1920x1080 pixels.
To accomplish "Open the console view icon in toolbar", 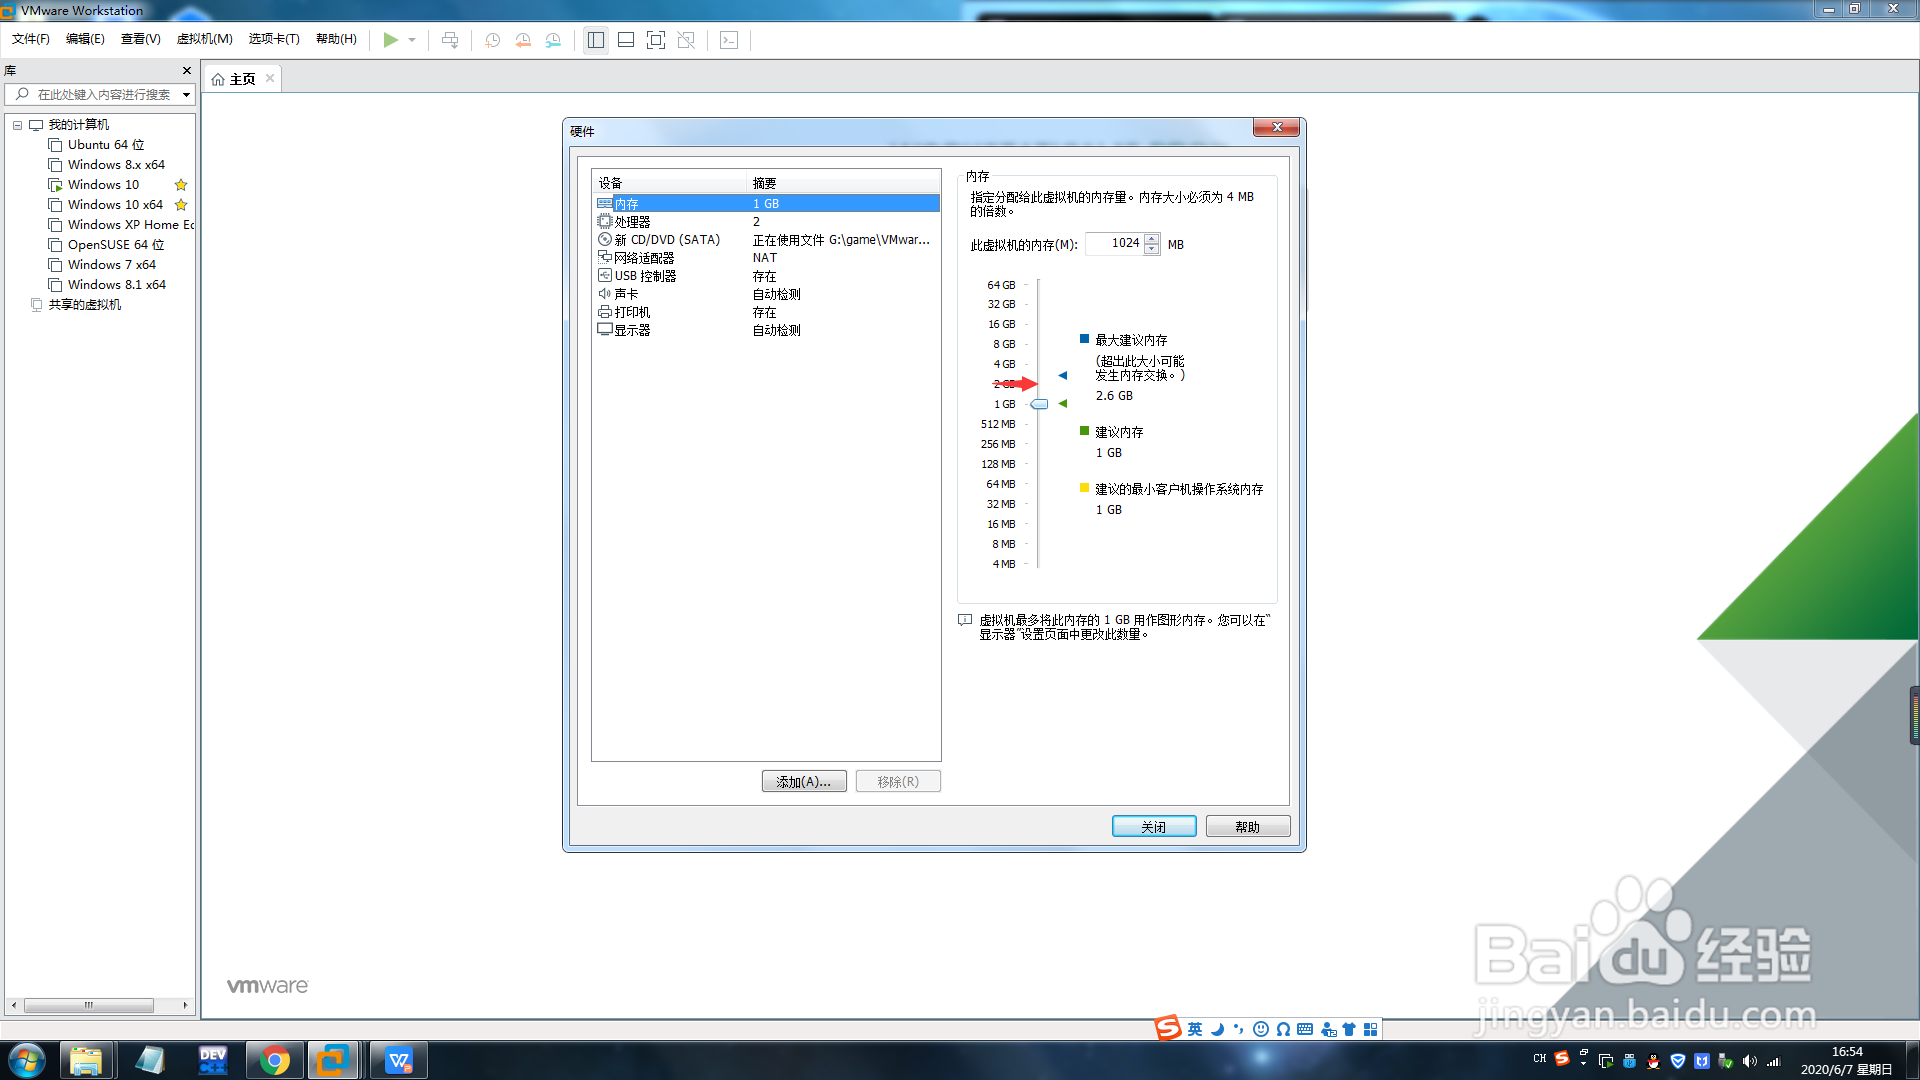I will 729,40.
